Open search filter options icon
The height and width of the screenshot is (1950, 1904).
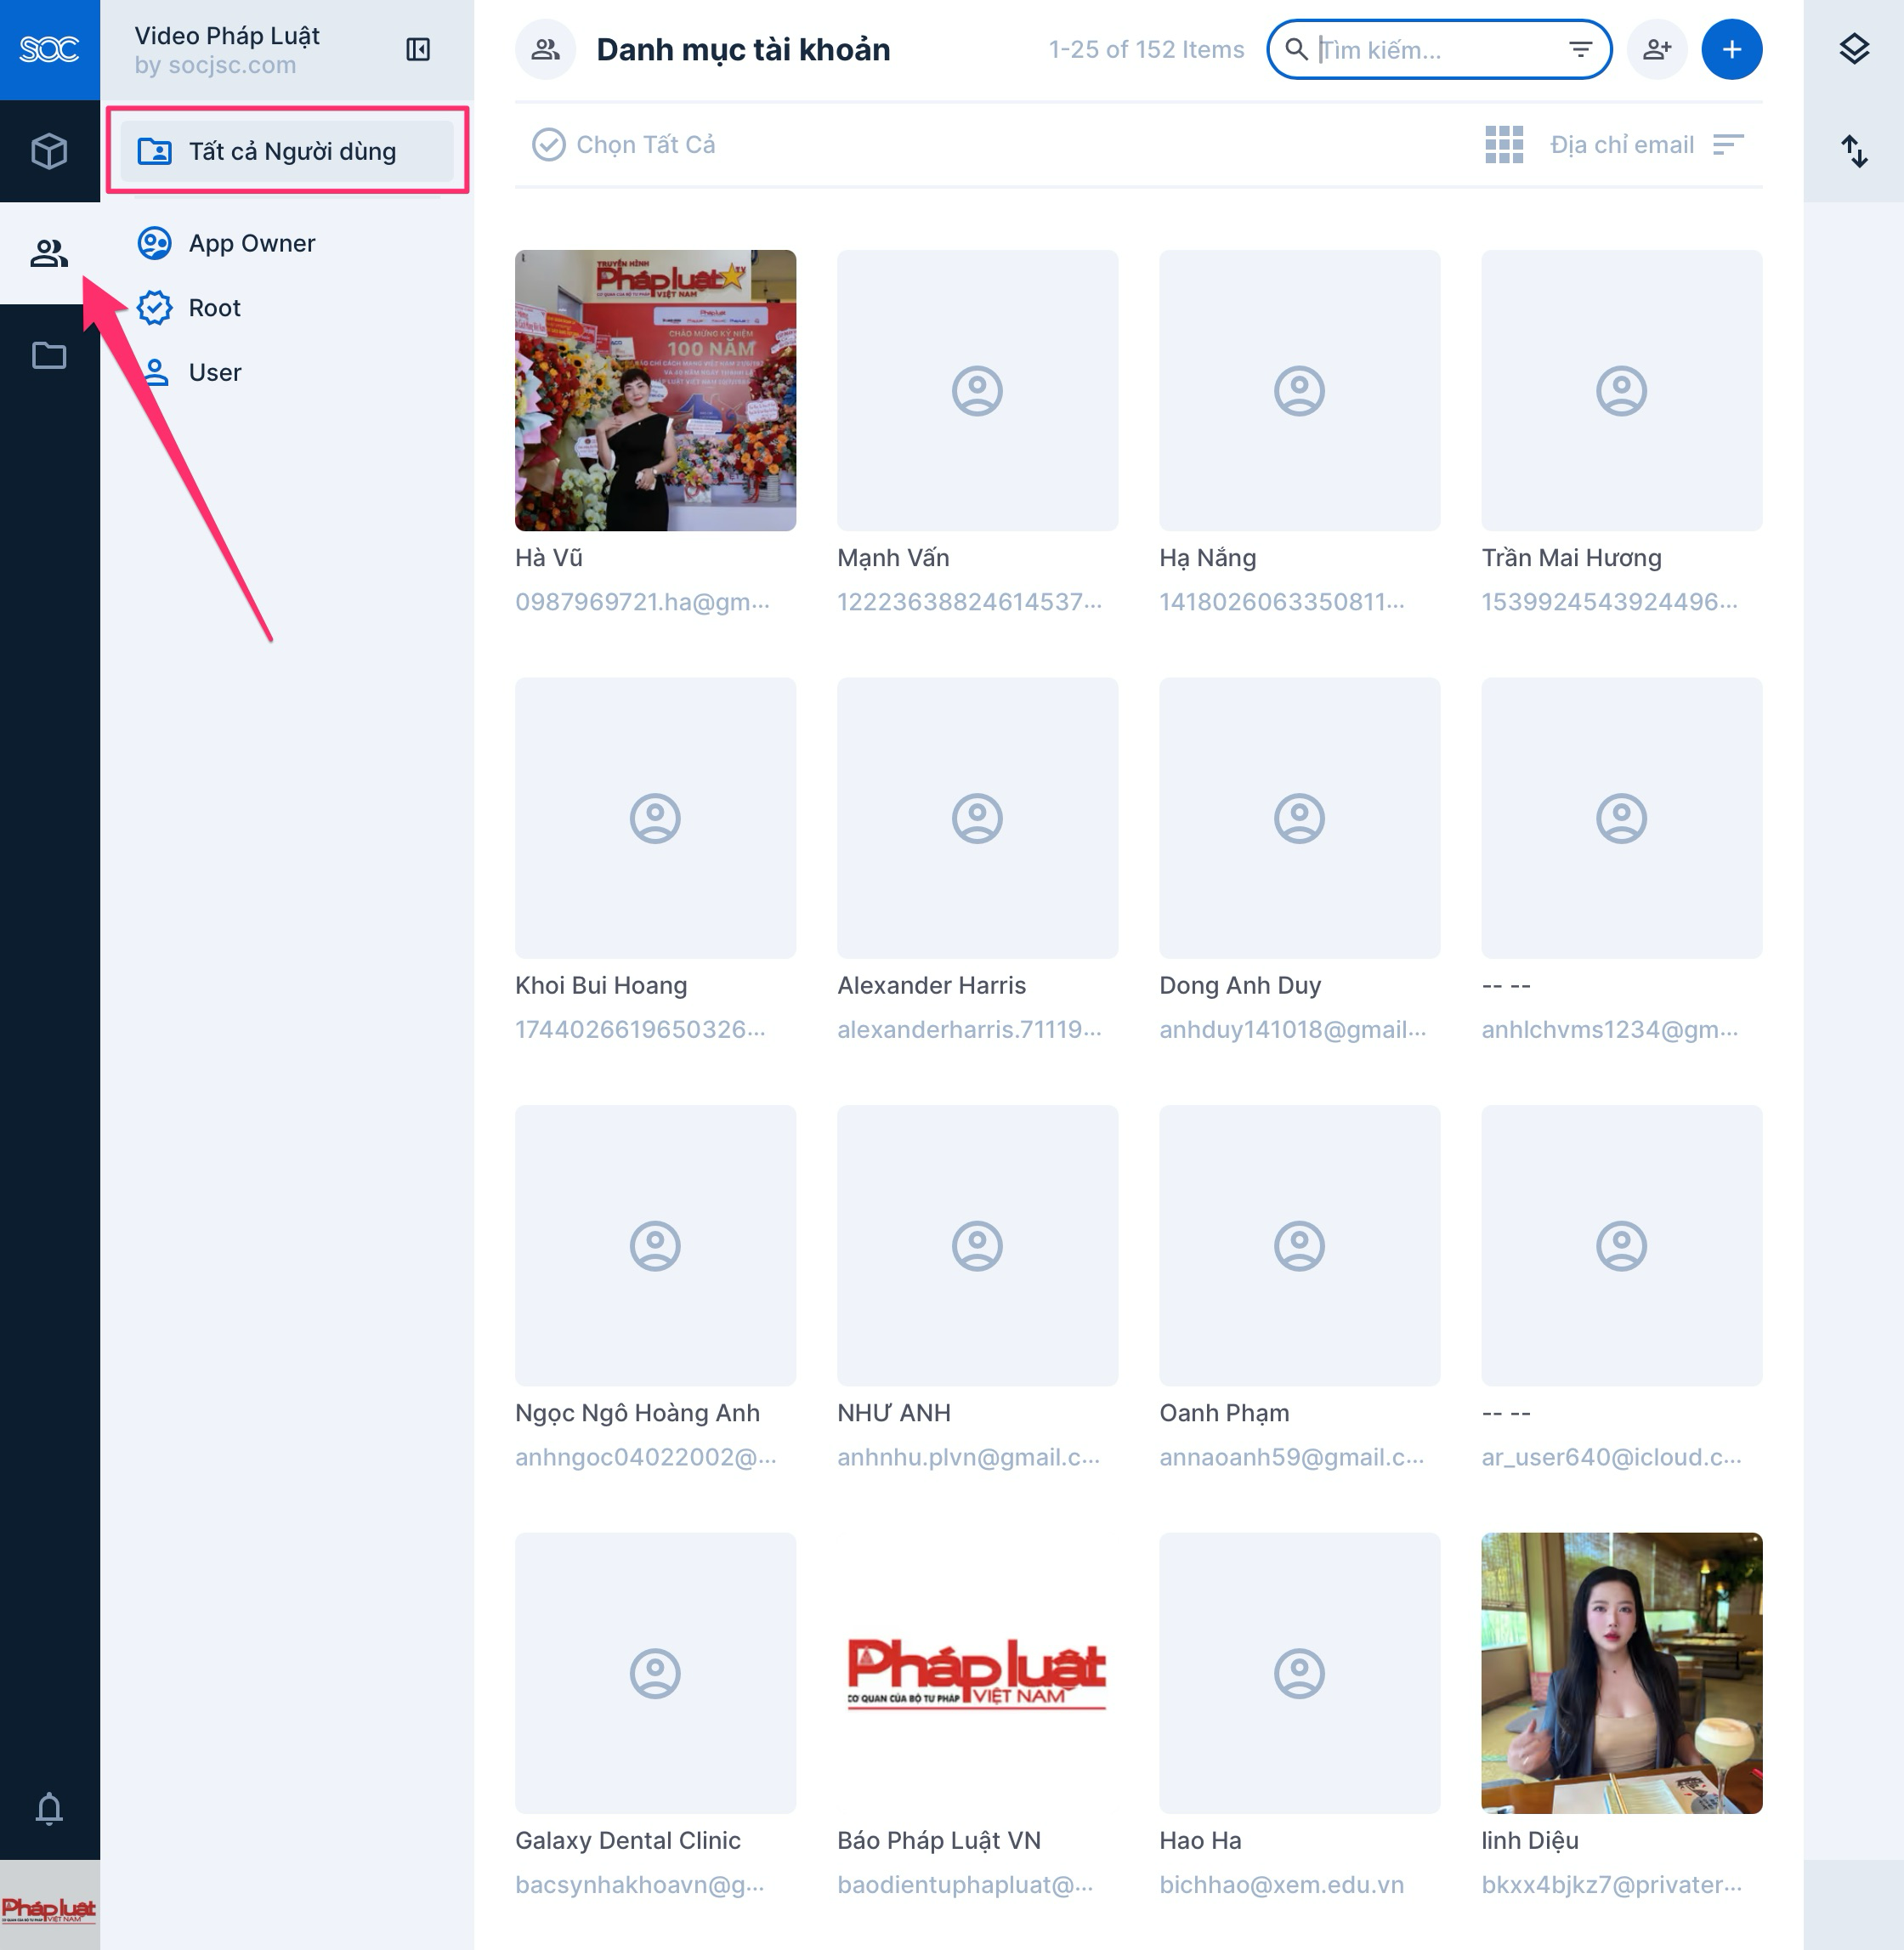coord(1580,49)
